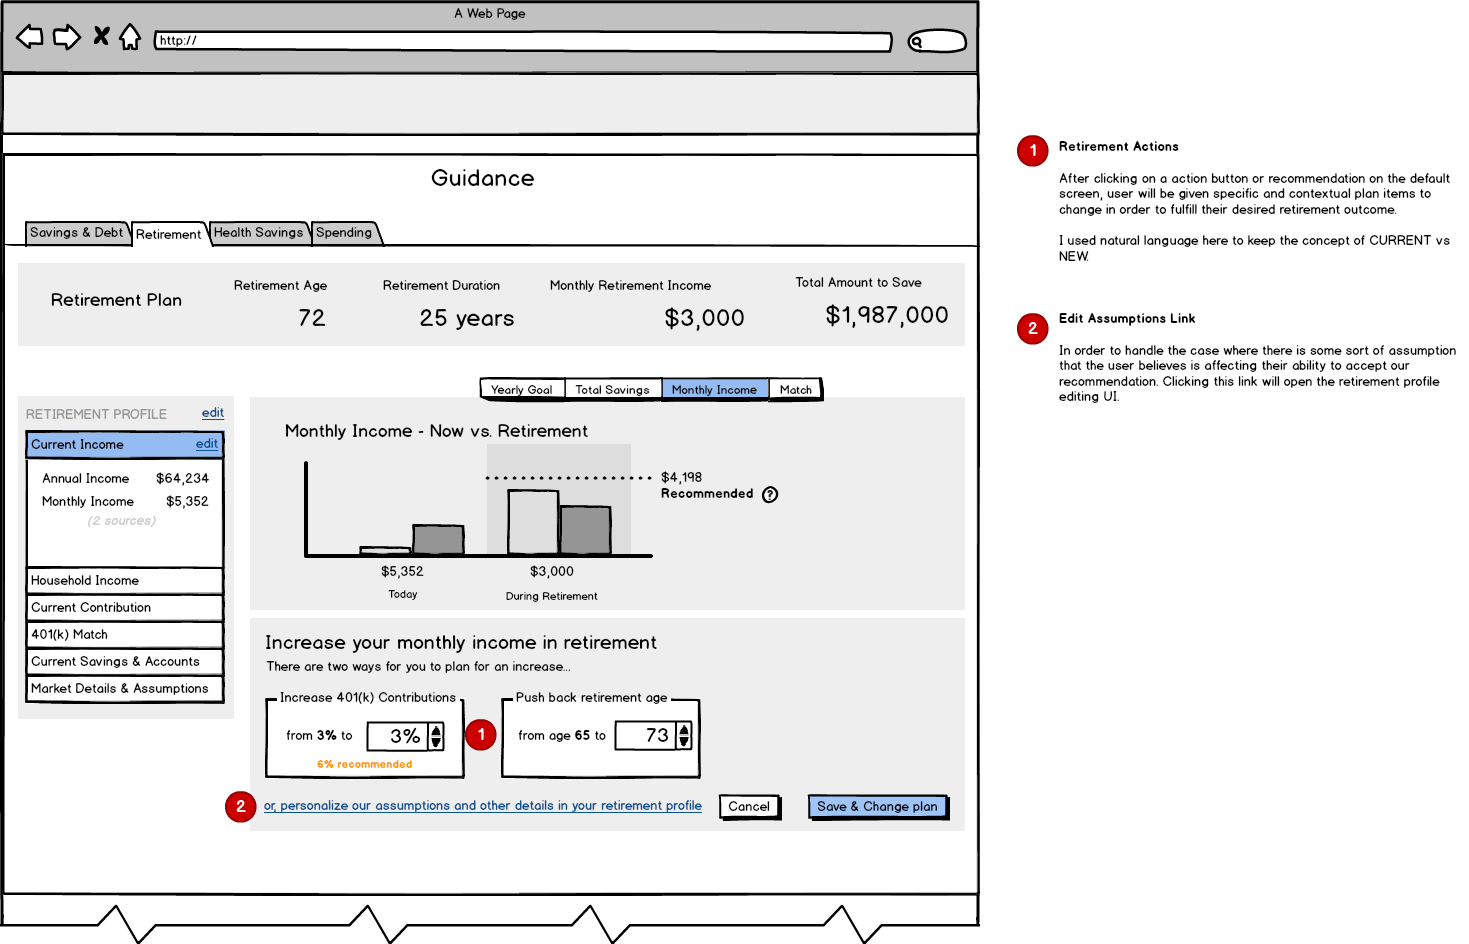1469x944 pixels.
Task: Click the $4,198 recommended value label
Action: (682, 477)
